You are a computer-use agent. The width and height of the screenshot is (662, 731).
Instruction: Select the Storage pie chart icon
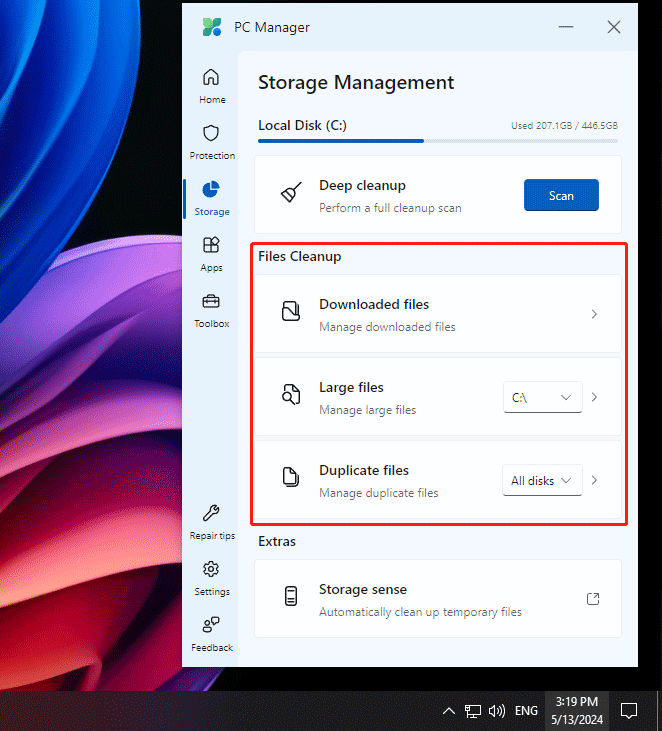pos(211,190)
